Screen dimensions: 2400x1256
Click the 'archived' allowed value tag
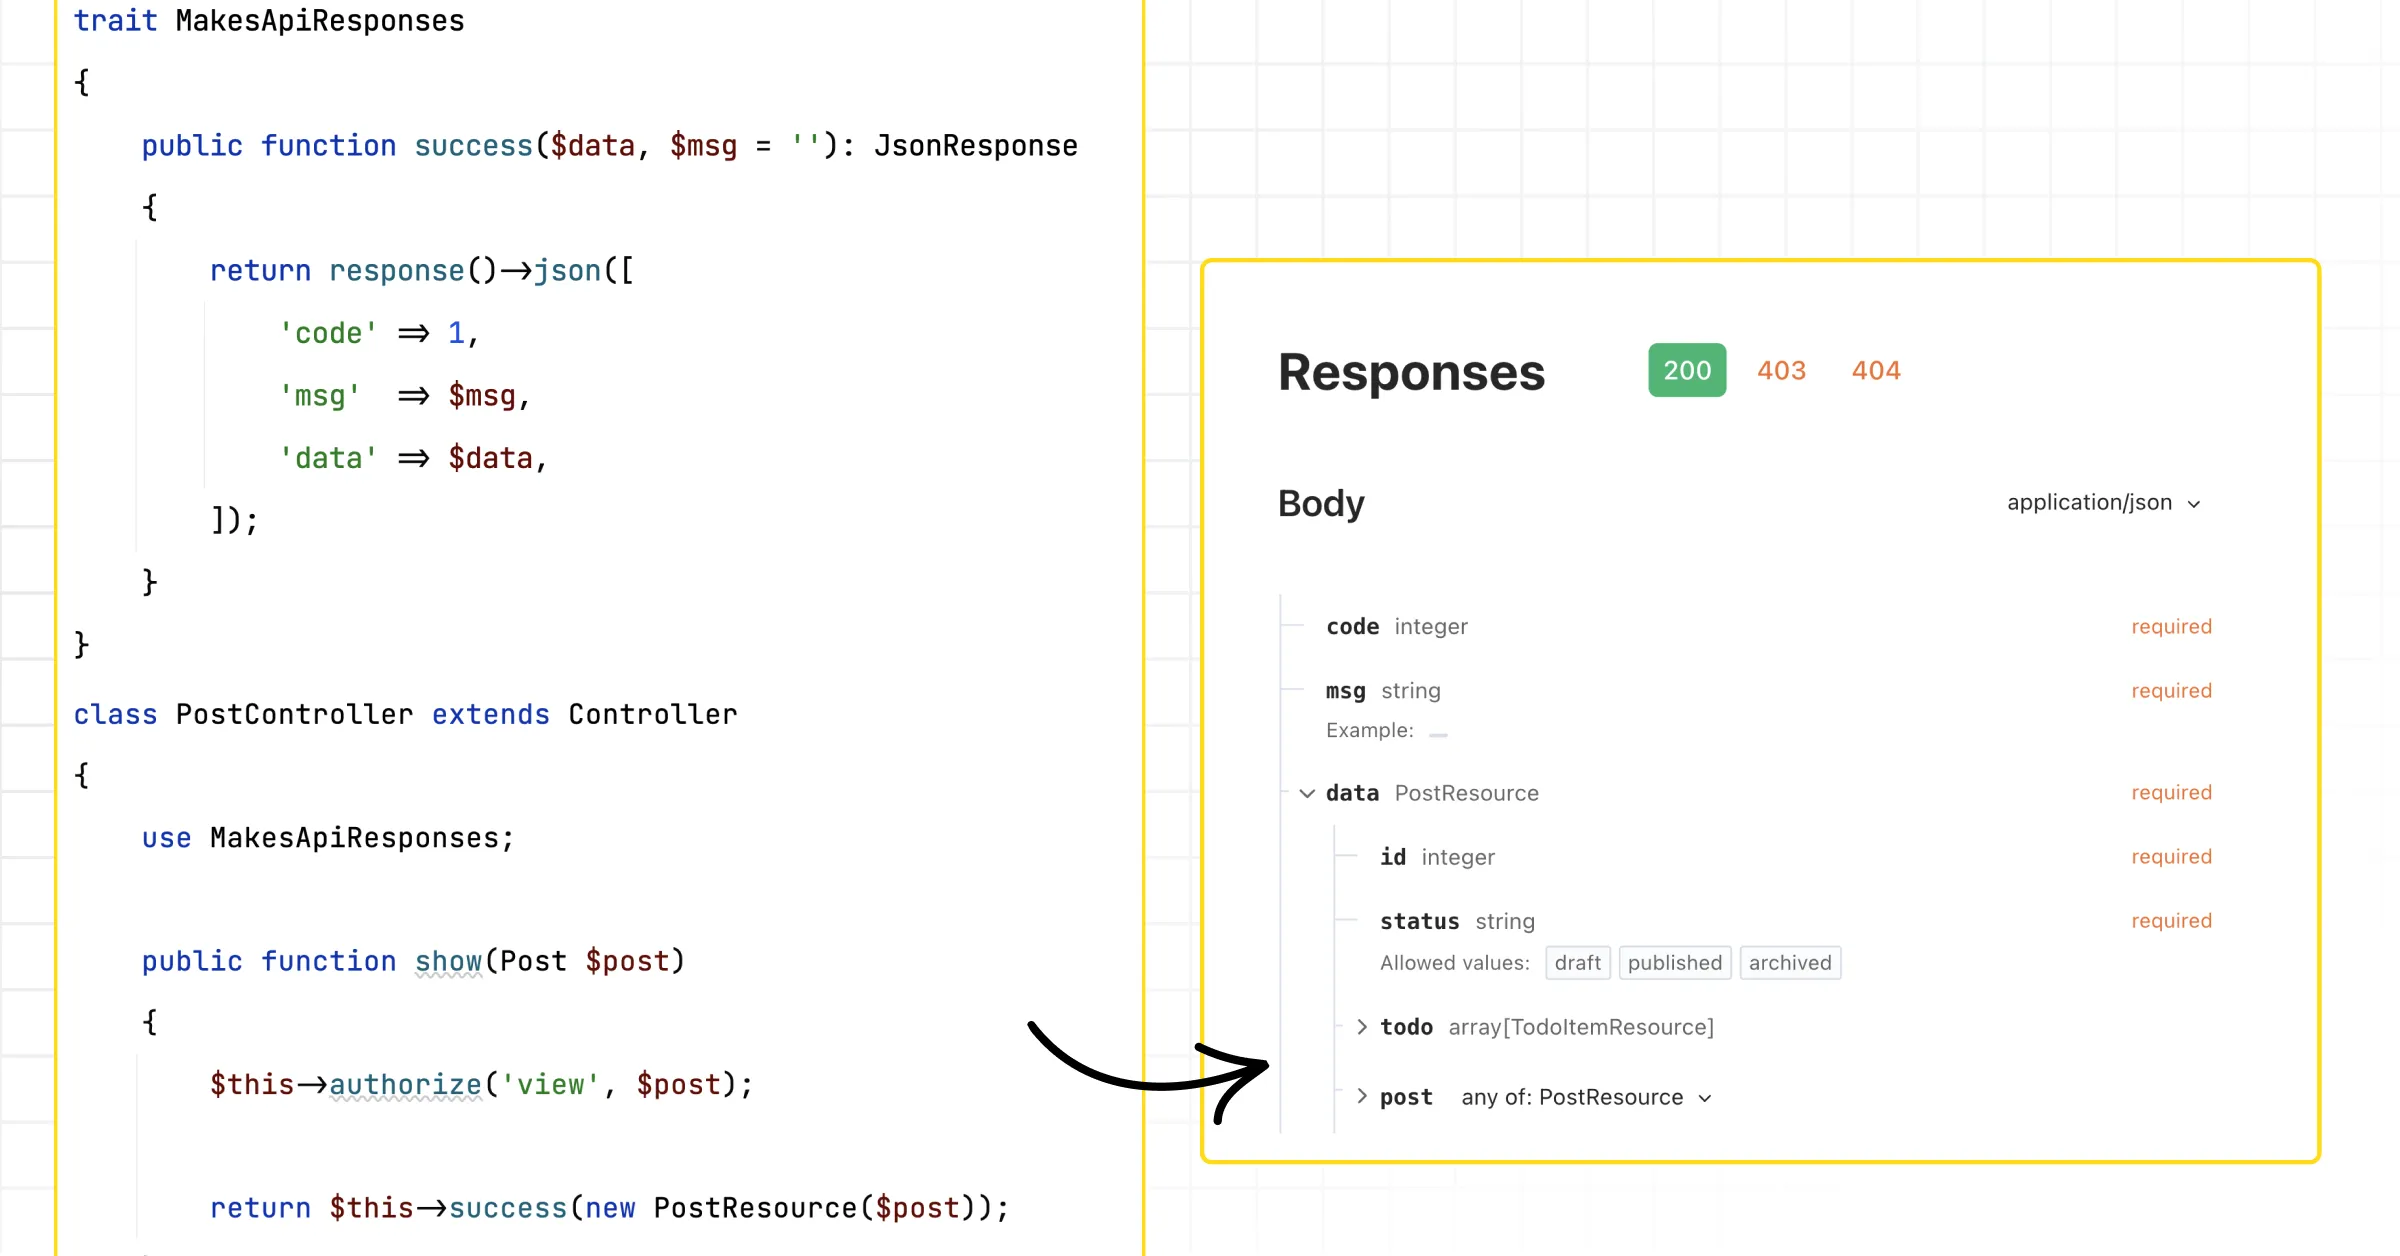[x=1790, y=963]
